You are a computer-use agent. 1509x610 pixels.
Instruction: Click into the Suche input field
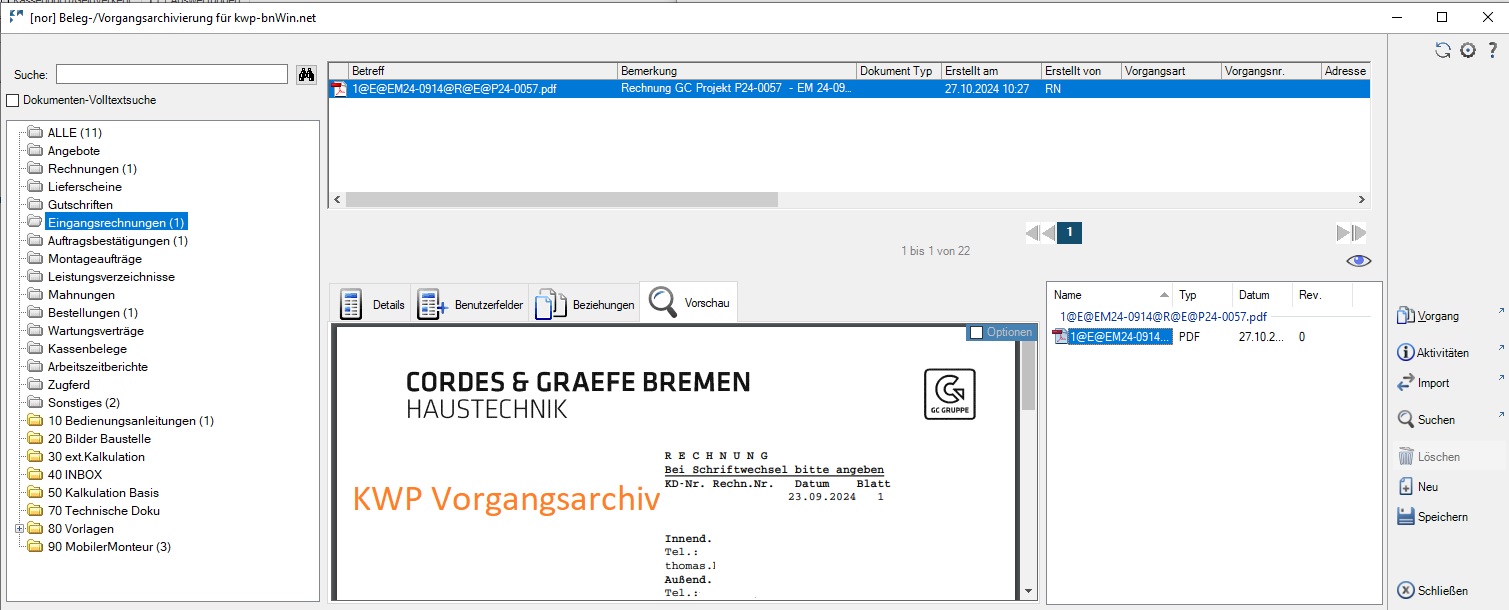tap(172, 74)
